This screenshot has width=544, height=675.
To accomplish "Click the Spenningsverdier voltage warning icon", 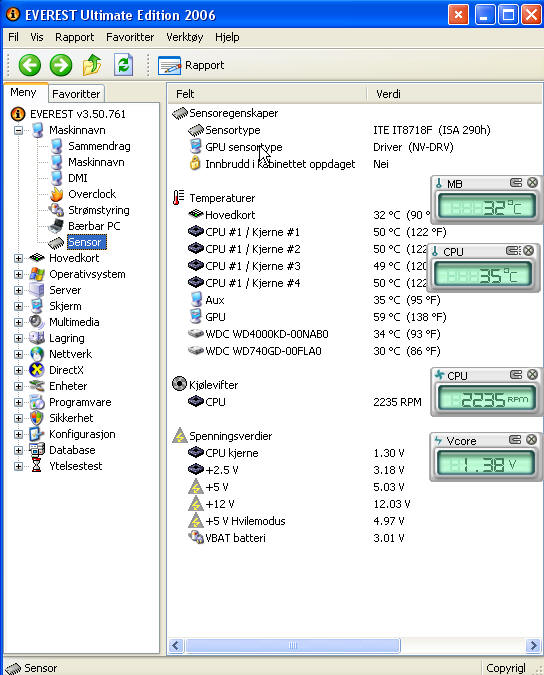I will point(179,436).
